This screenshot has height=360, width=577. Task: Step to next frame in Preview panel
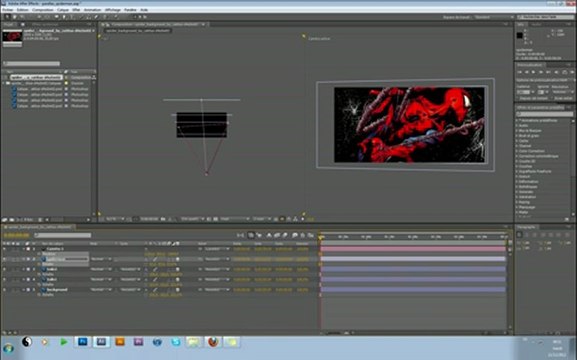click(x=541, y=73)
